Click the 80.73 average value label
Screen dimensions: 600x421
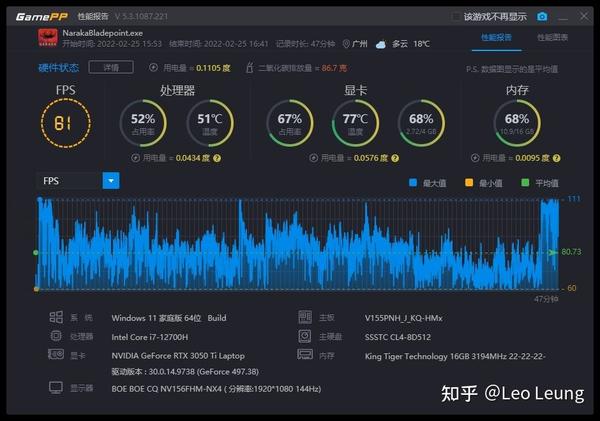pyautogui.click(x=571, y=251)
